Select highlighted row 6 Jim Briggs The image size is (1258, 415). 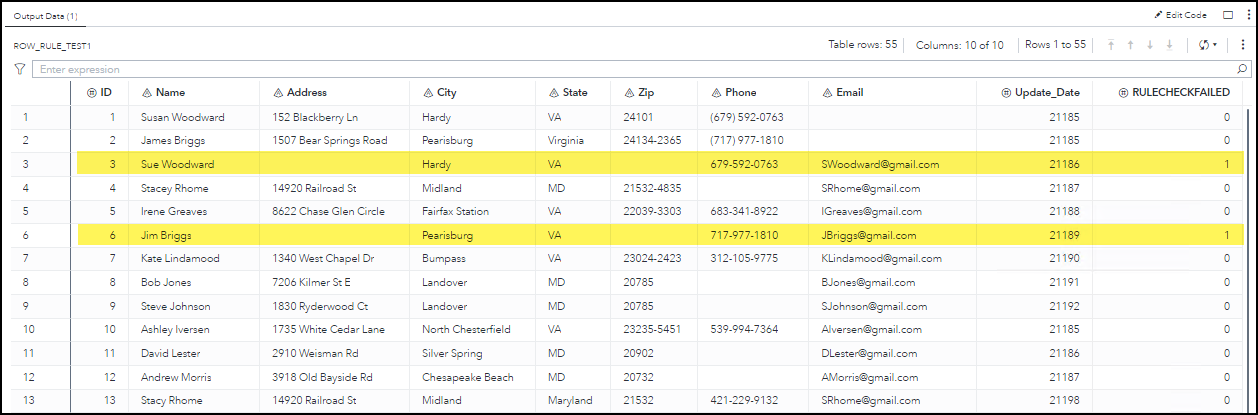(166, 236)
